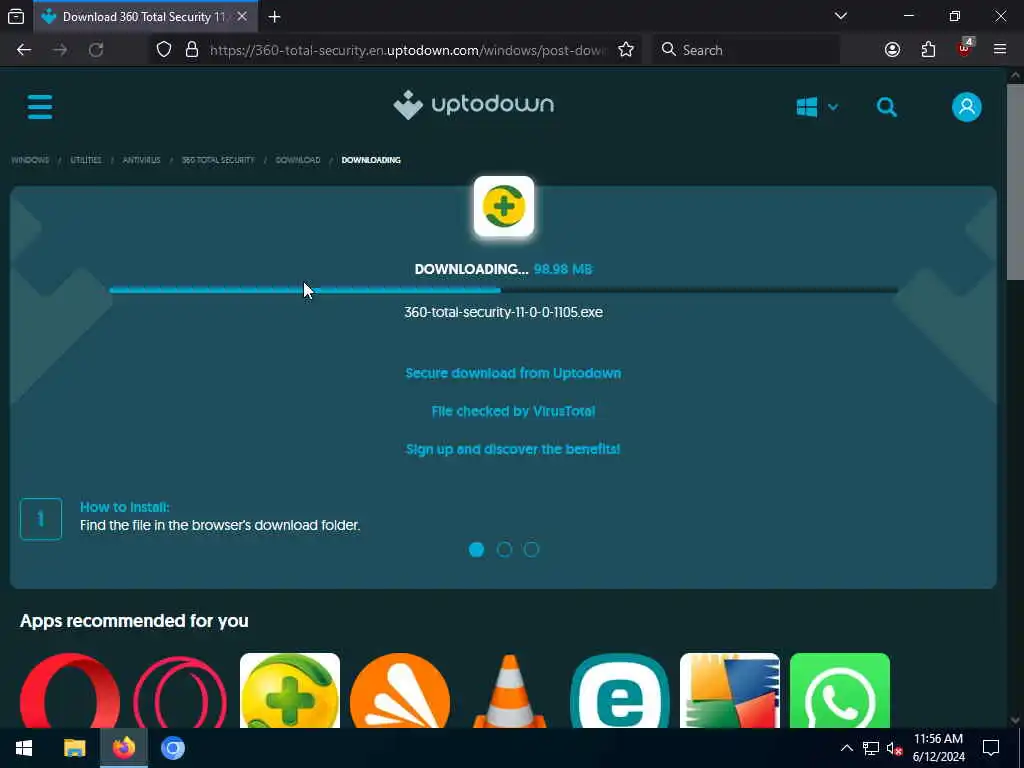List all tabs dropdown
The width and height of the screenshot is (1024, 768).
pyautogui.click(x=840, y=16)
